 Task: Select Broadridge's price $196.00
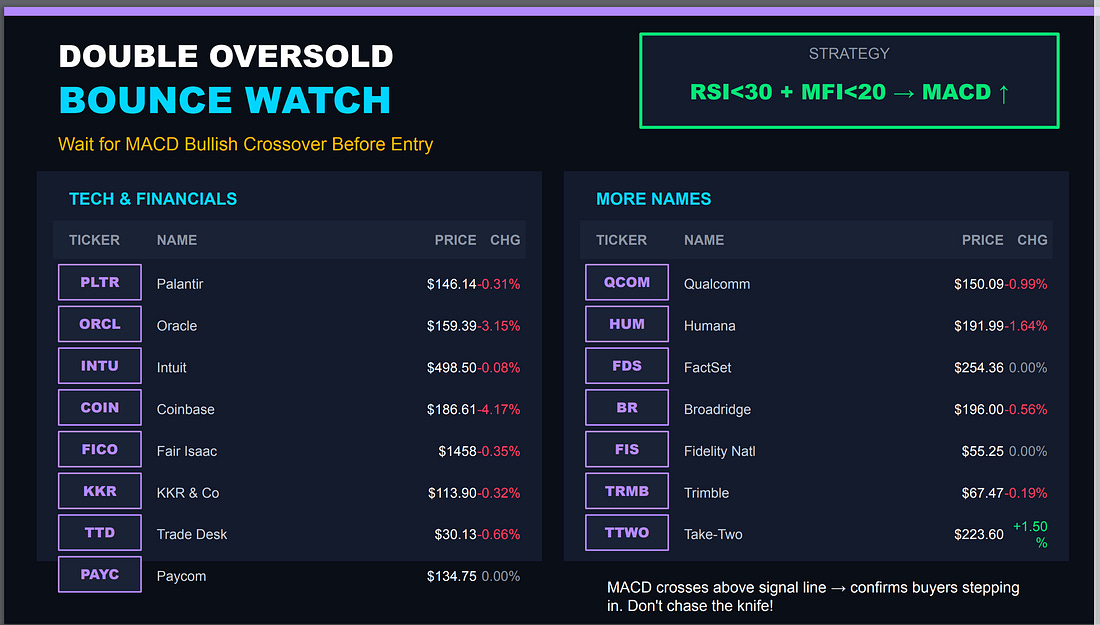point(979,409)
